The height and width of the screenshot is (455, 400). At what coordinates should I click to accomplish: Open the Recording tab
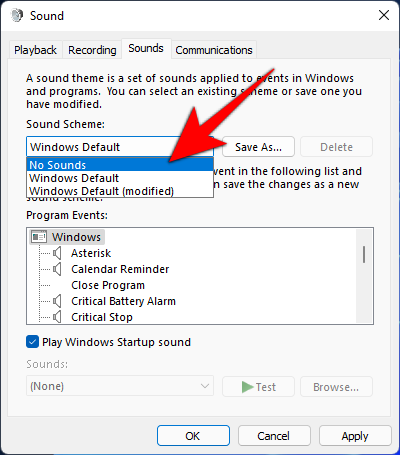[x=92, y=50]
